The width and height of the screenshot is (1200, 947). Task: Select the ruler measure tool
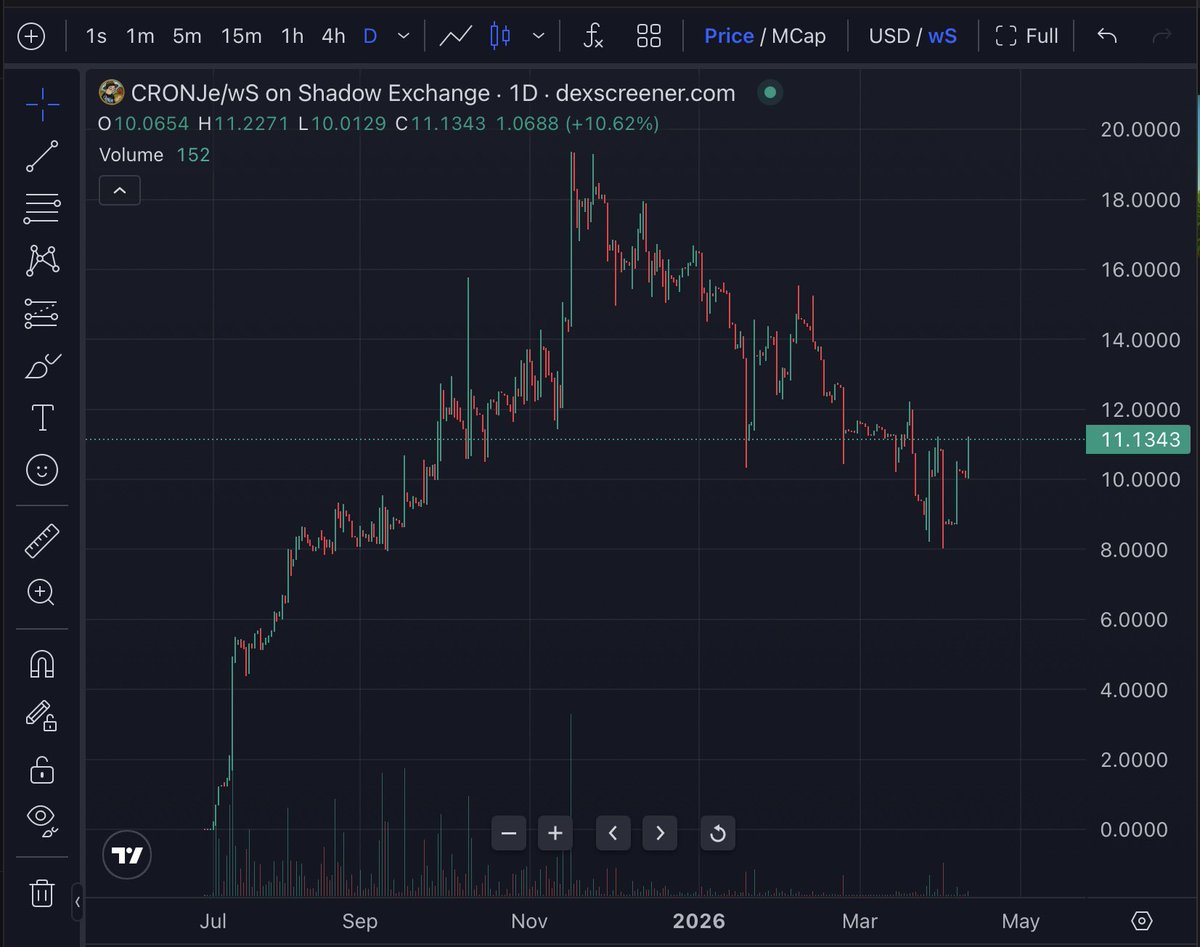click(41, 541)
